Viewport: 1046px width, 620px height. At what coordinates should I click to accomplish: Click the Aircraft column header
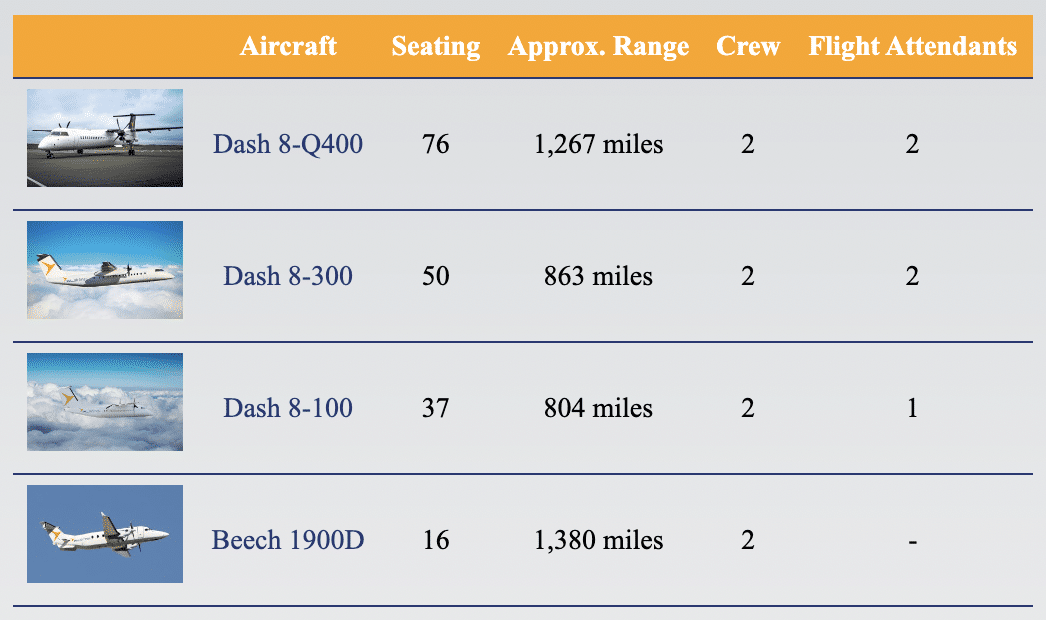click(x=288, y=46)
